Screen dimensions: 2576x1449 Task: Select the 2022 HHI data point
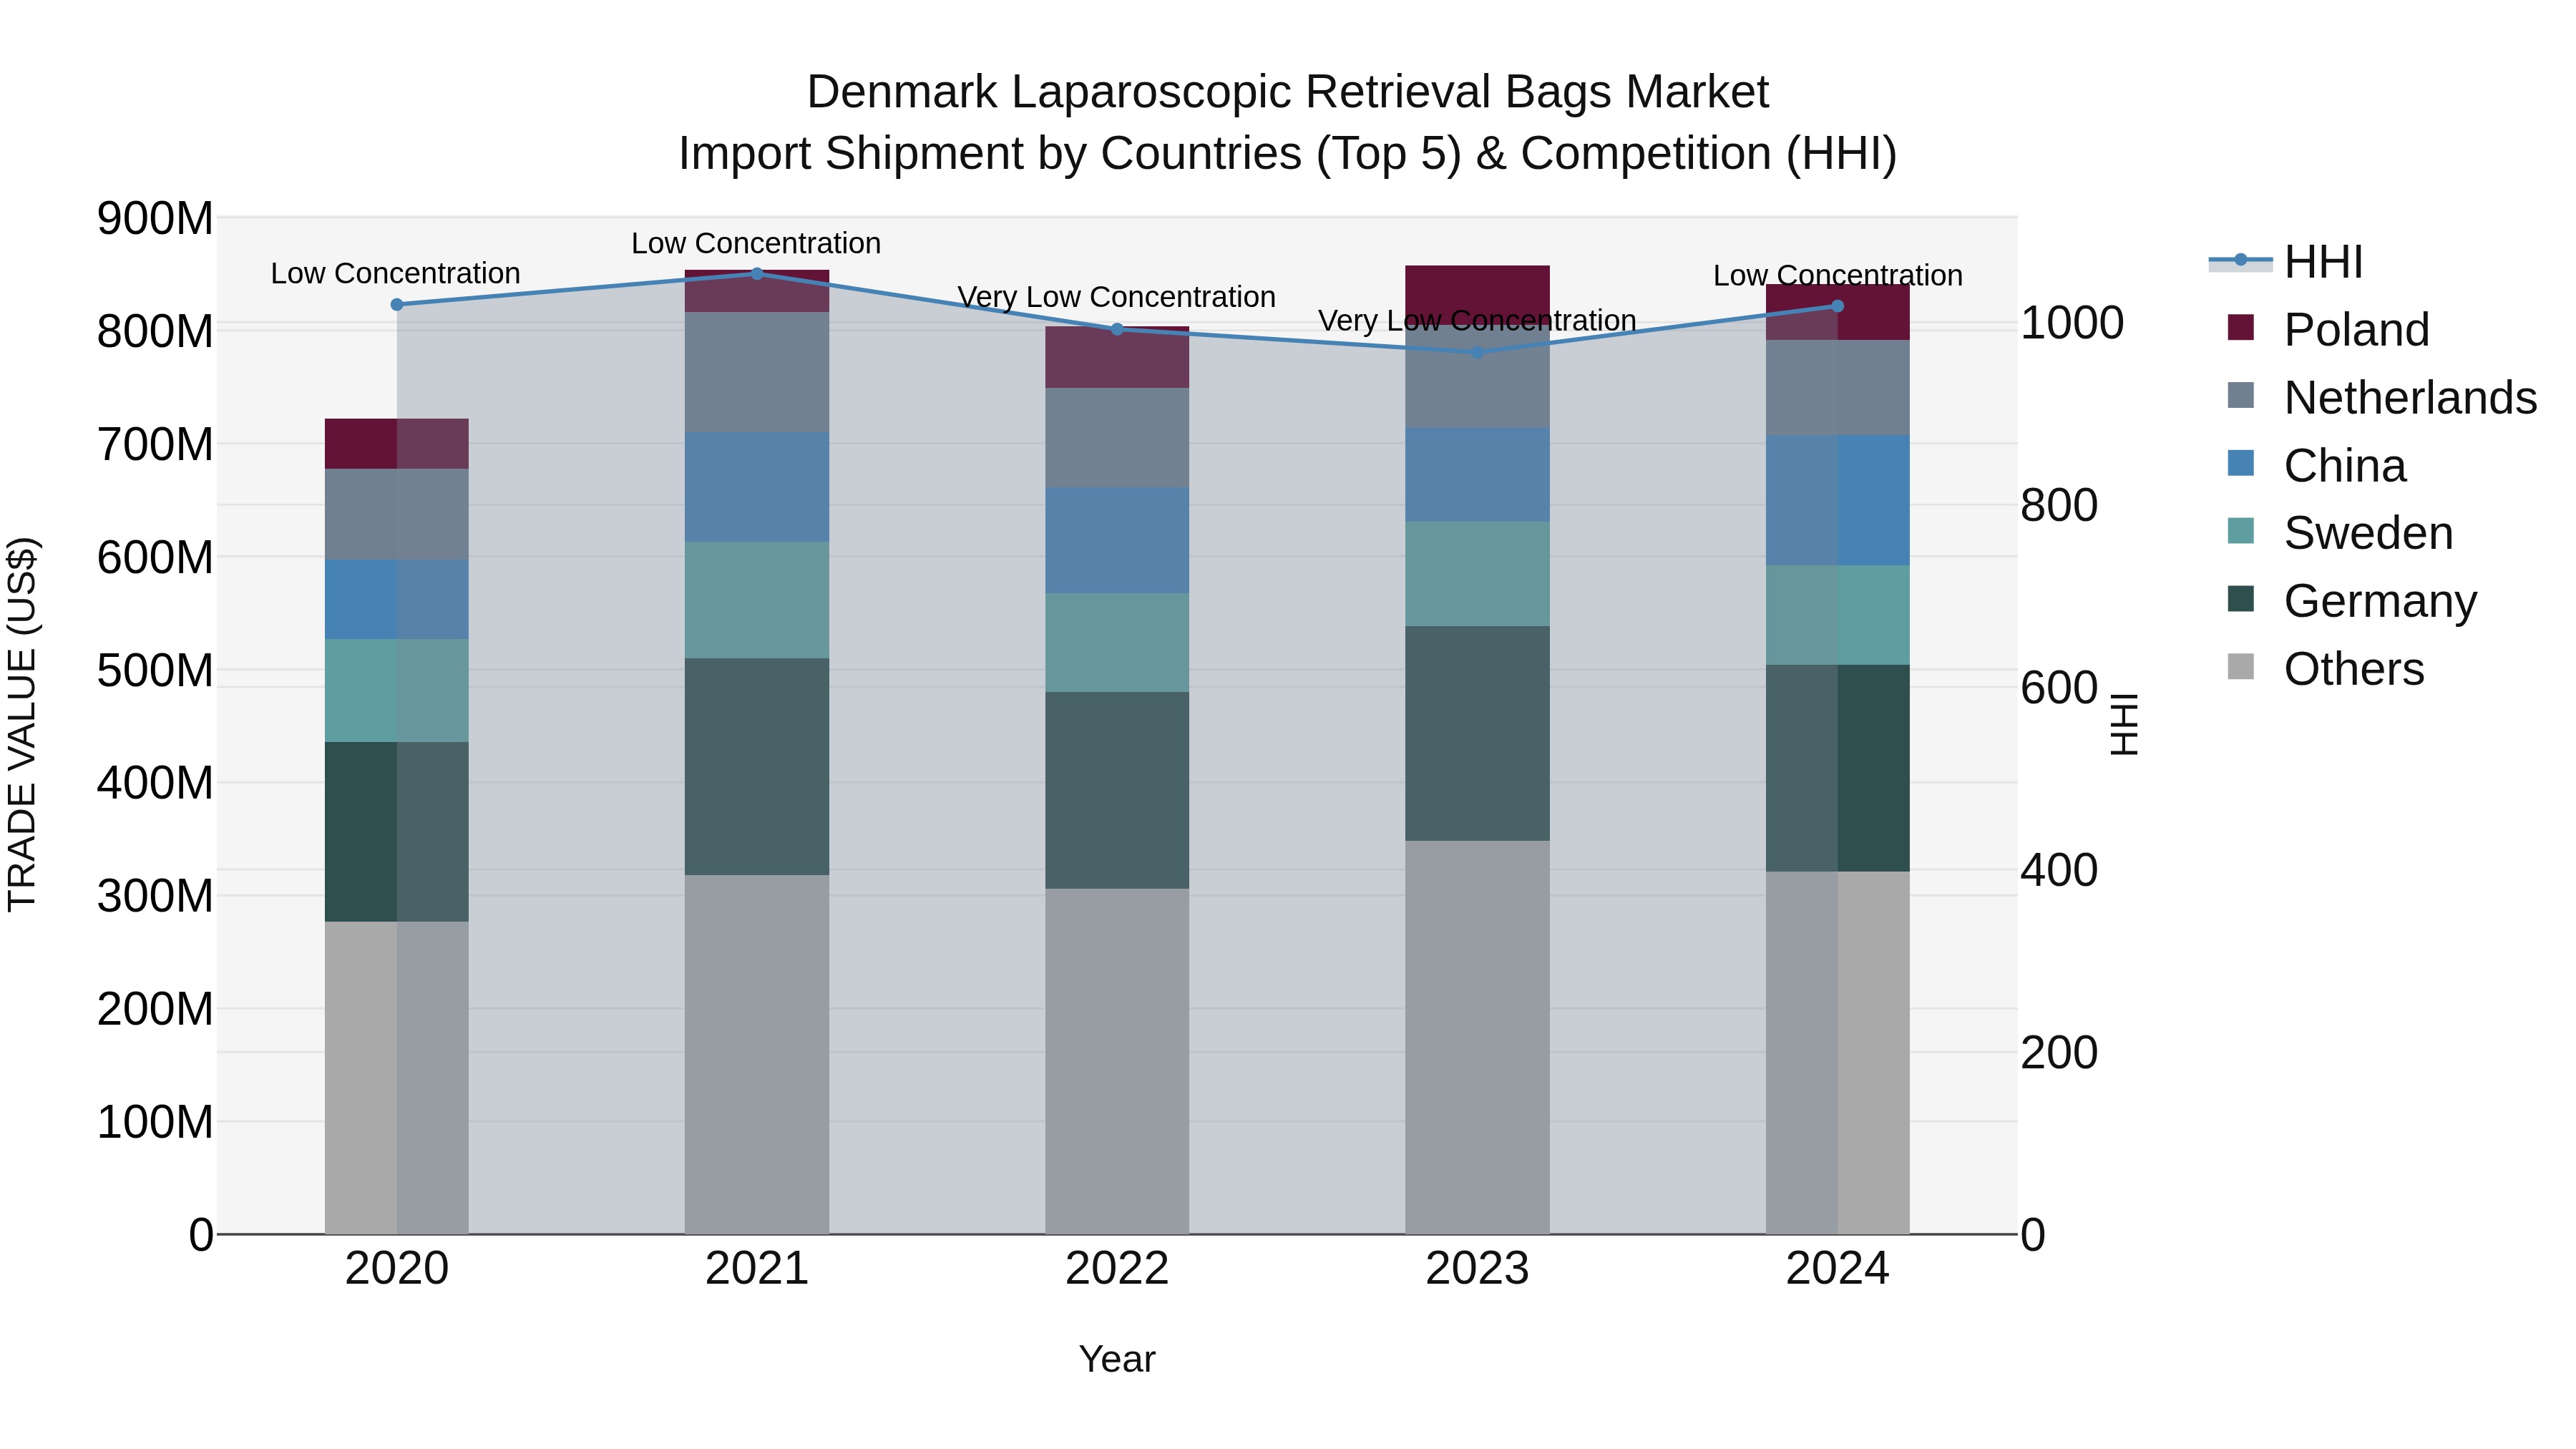[x=1117, y=329]
